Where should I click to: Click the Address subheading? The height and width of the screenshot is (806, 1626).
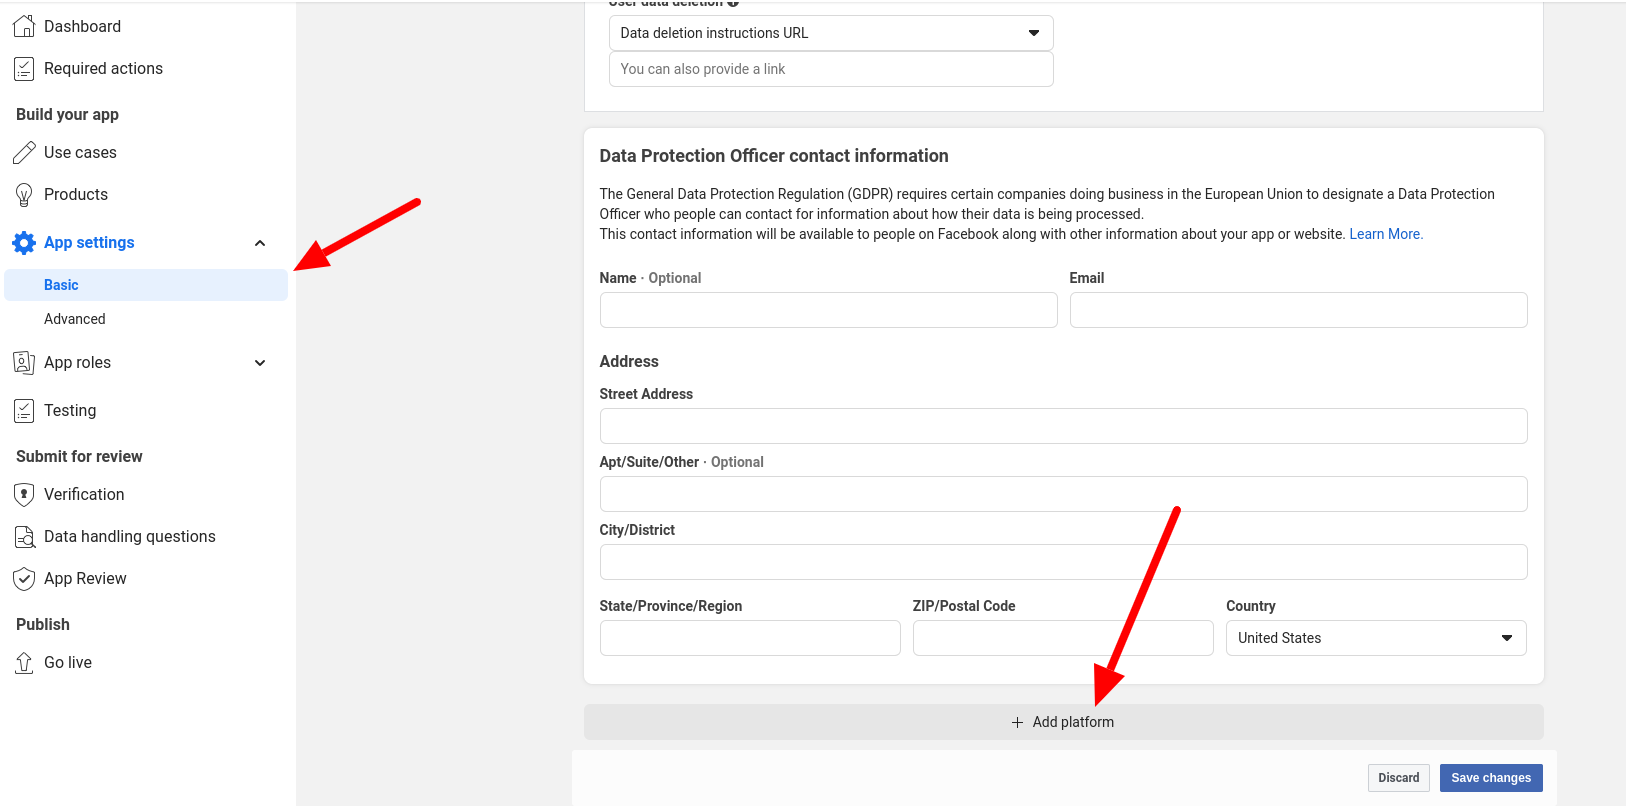629,362
